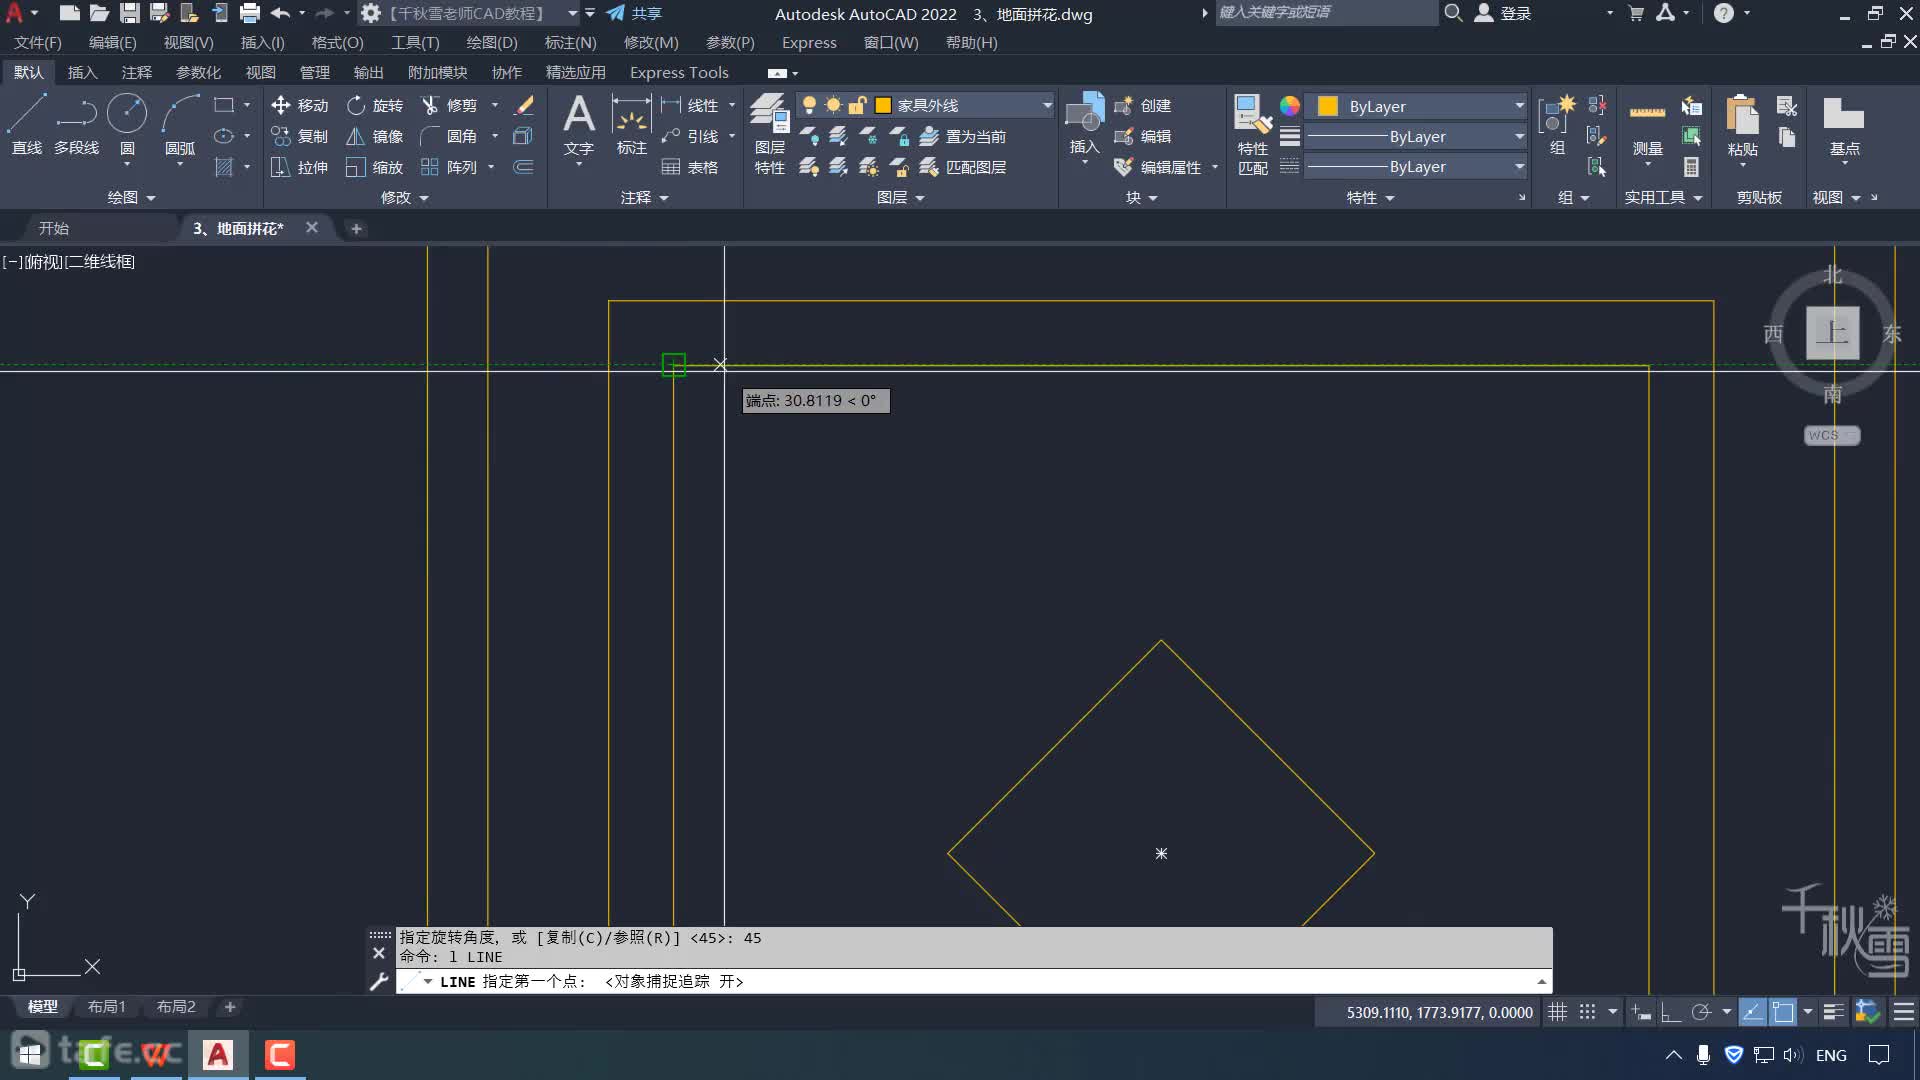The image size is (1920, 1080).
Task: Click the 匹配图层 button
Action: point(963,167)
